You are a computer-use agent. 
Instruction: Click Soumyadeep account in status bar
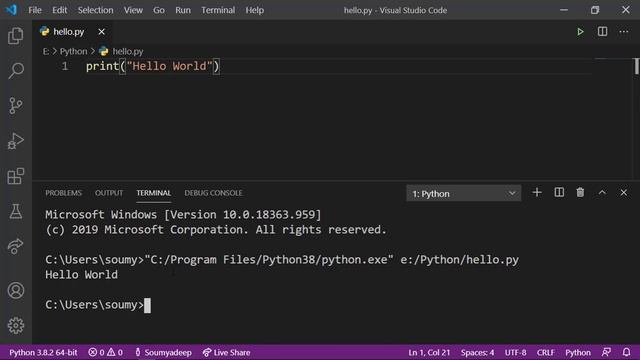163,352
